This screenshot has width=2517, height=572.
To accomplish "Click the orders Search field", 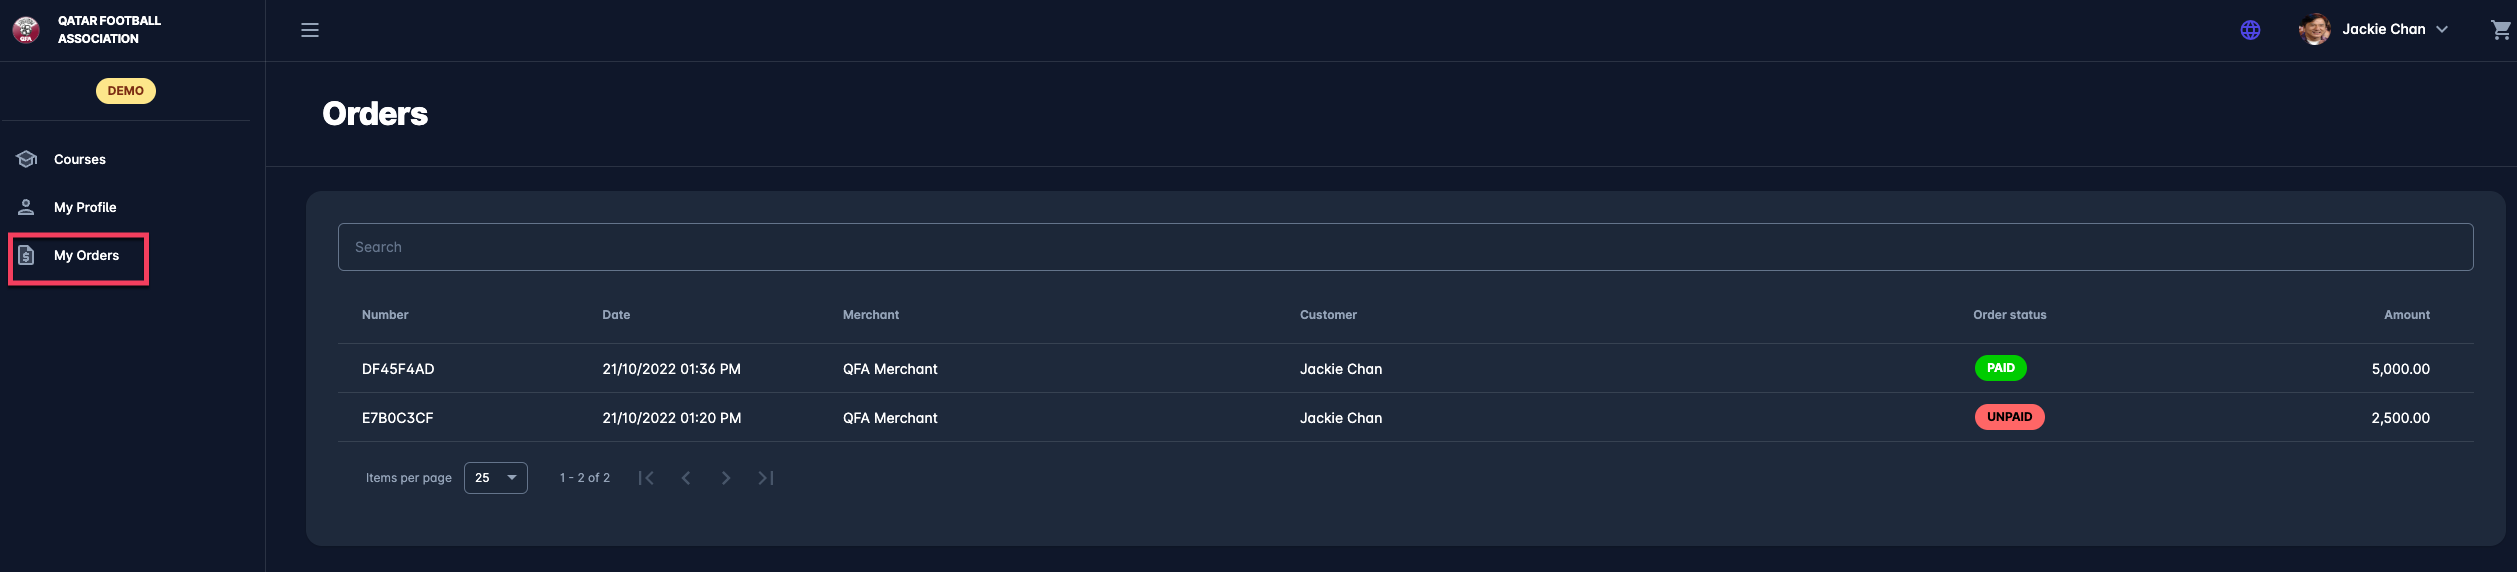I will (1405, 247).
